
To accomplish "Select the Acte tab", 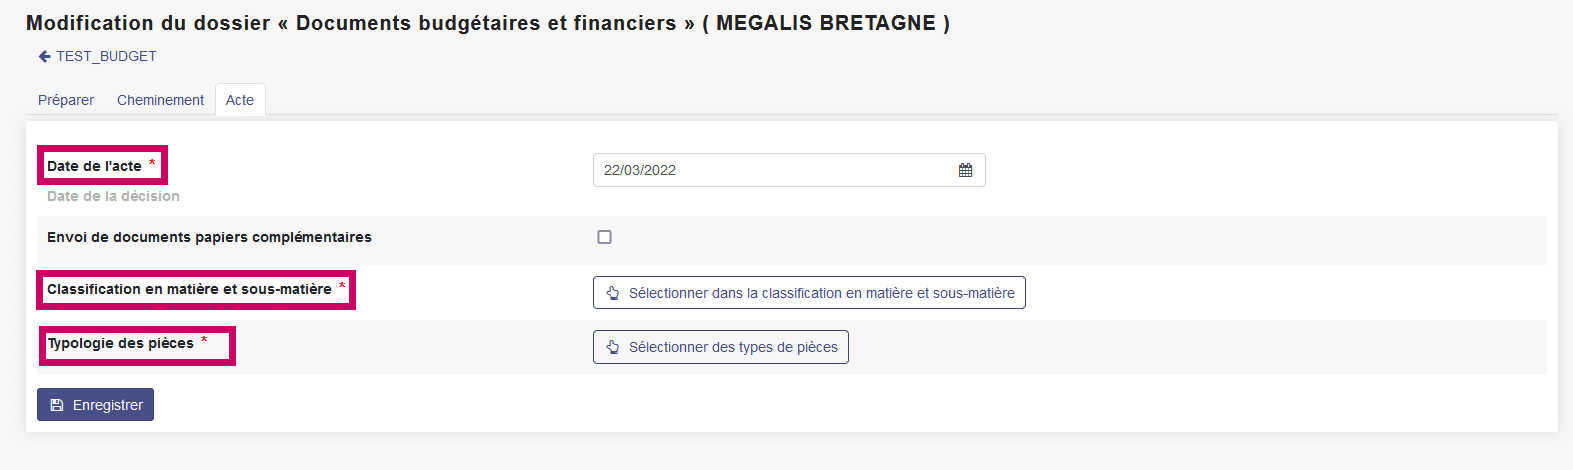I will [240, 100].
